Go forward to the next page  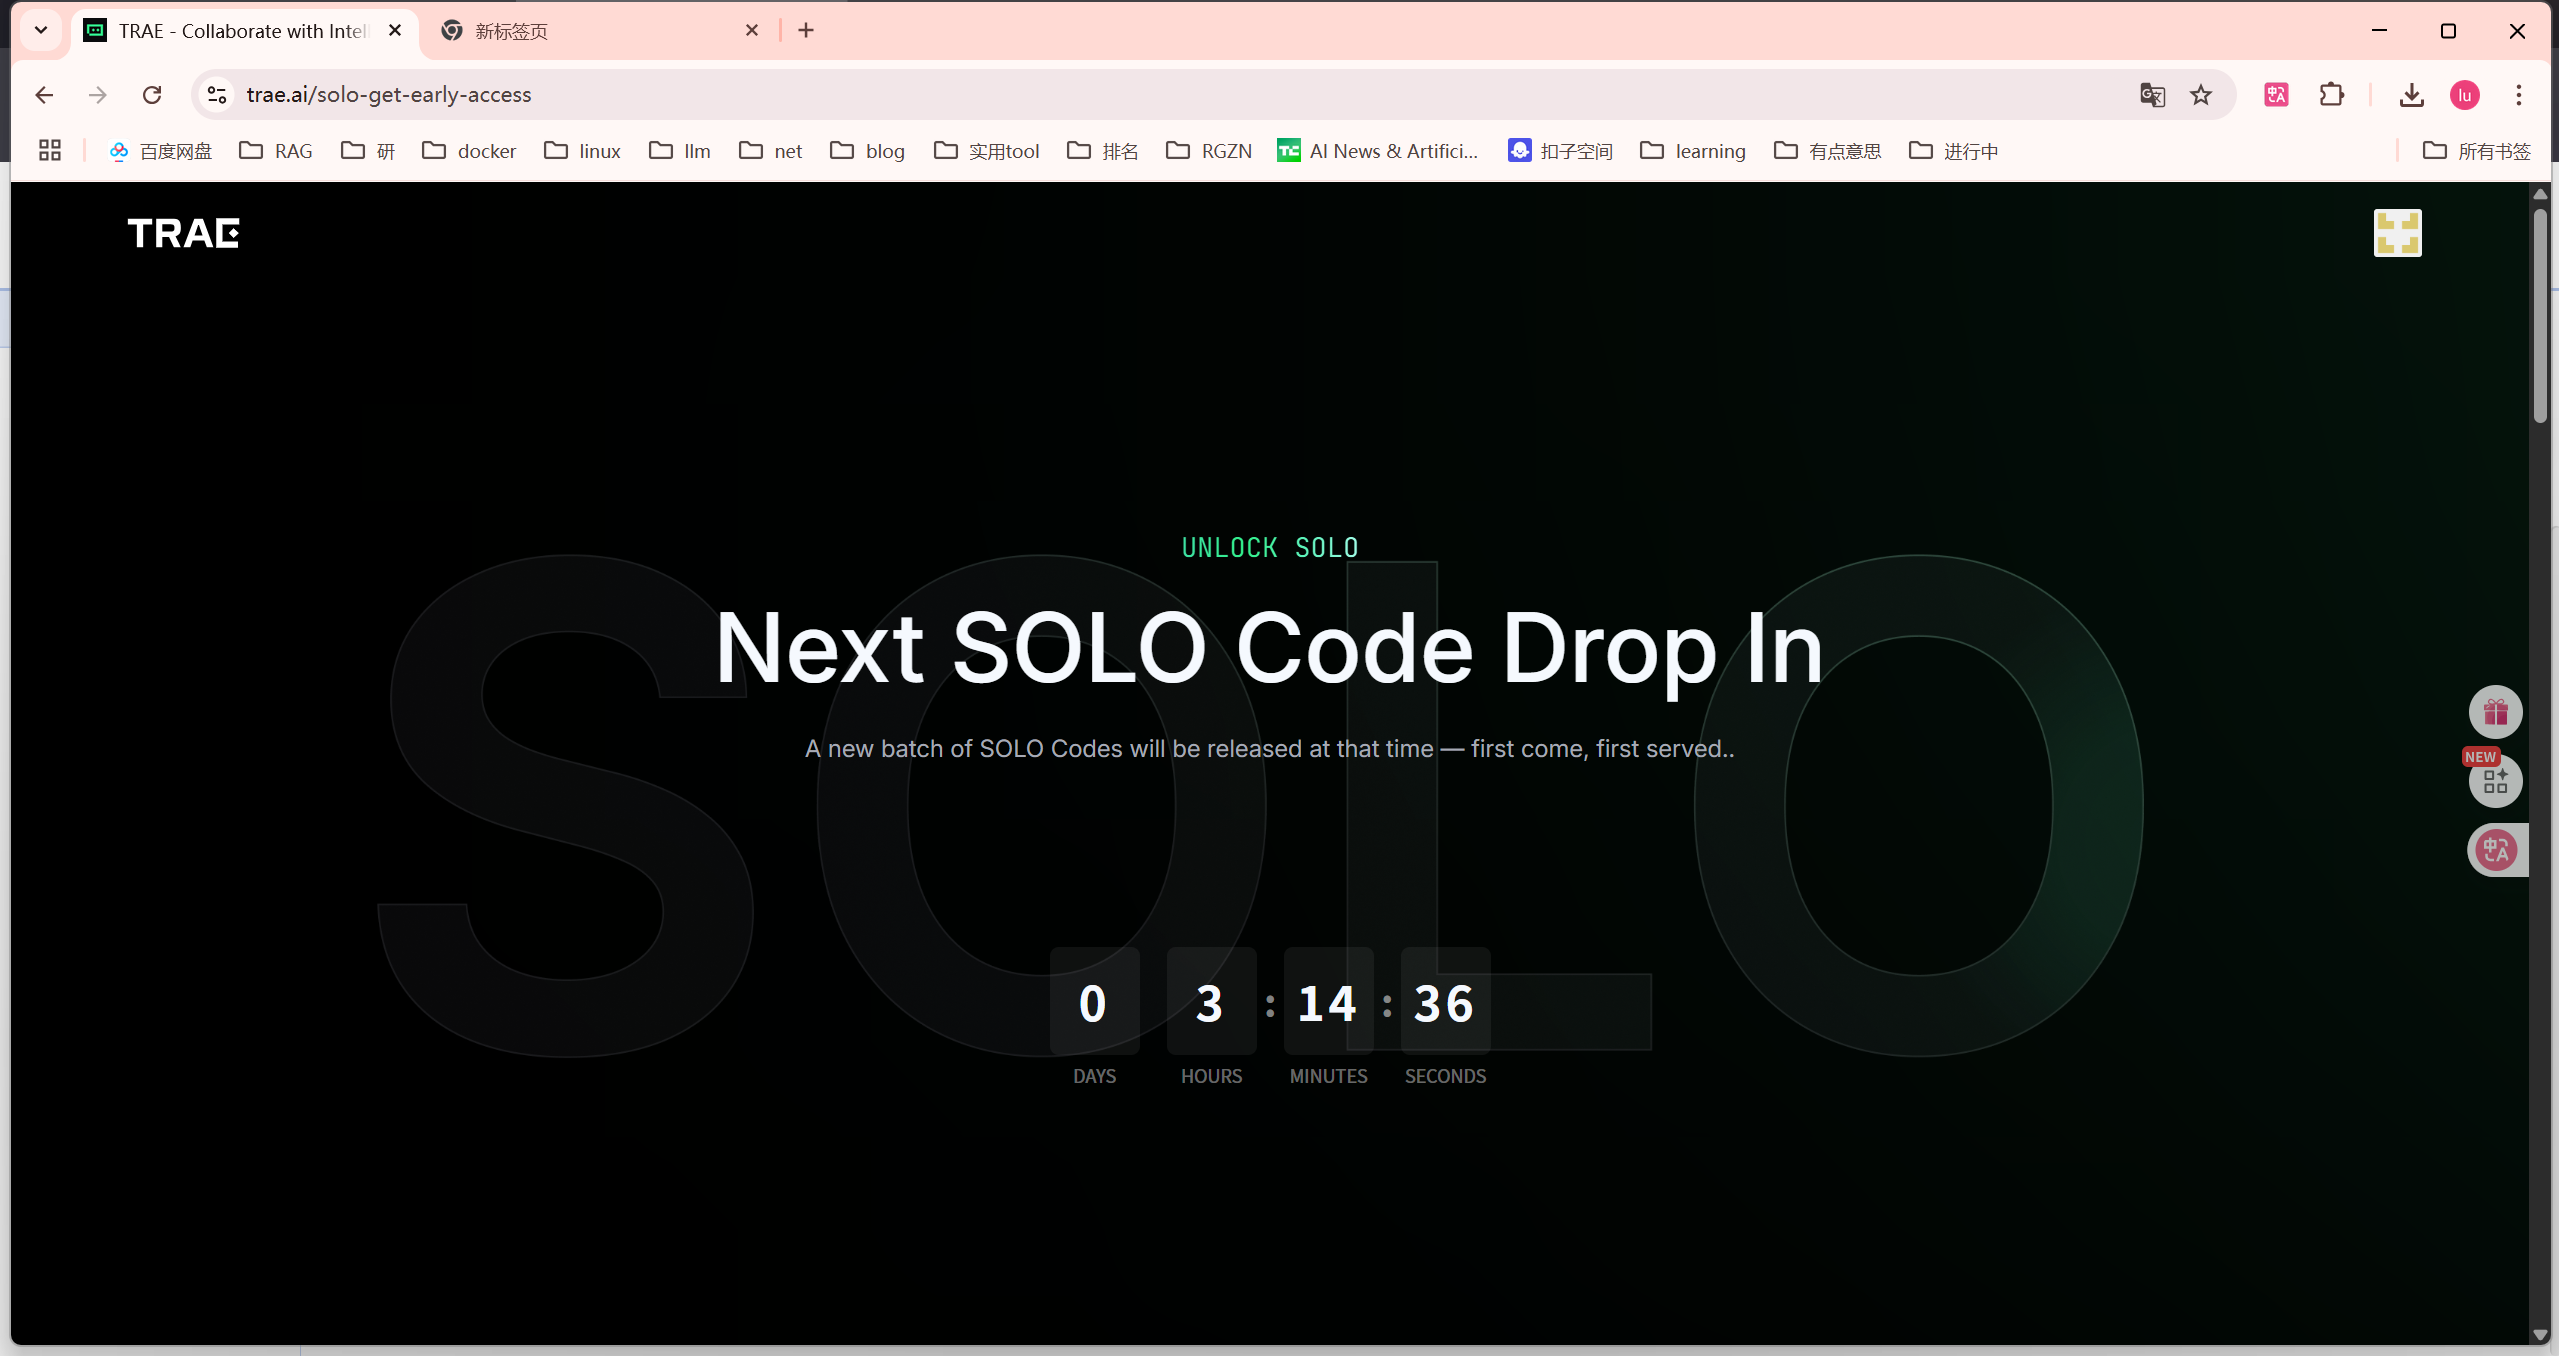click(x=98, y=95)
